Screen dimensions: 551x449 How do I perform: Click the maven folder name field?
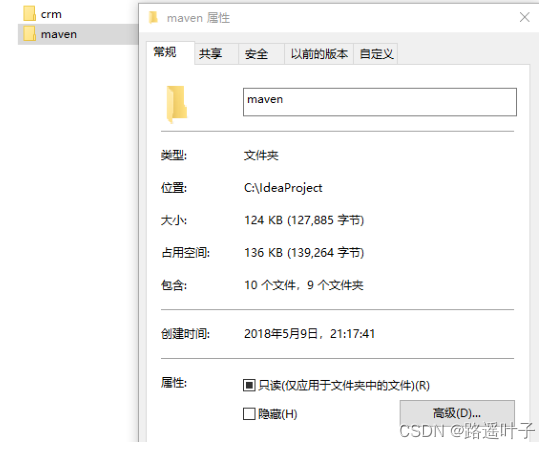click(x=380, y=102)
